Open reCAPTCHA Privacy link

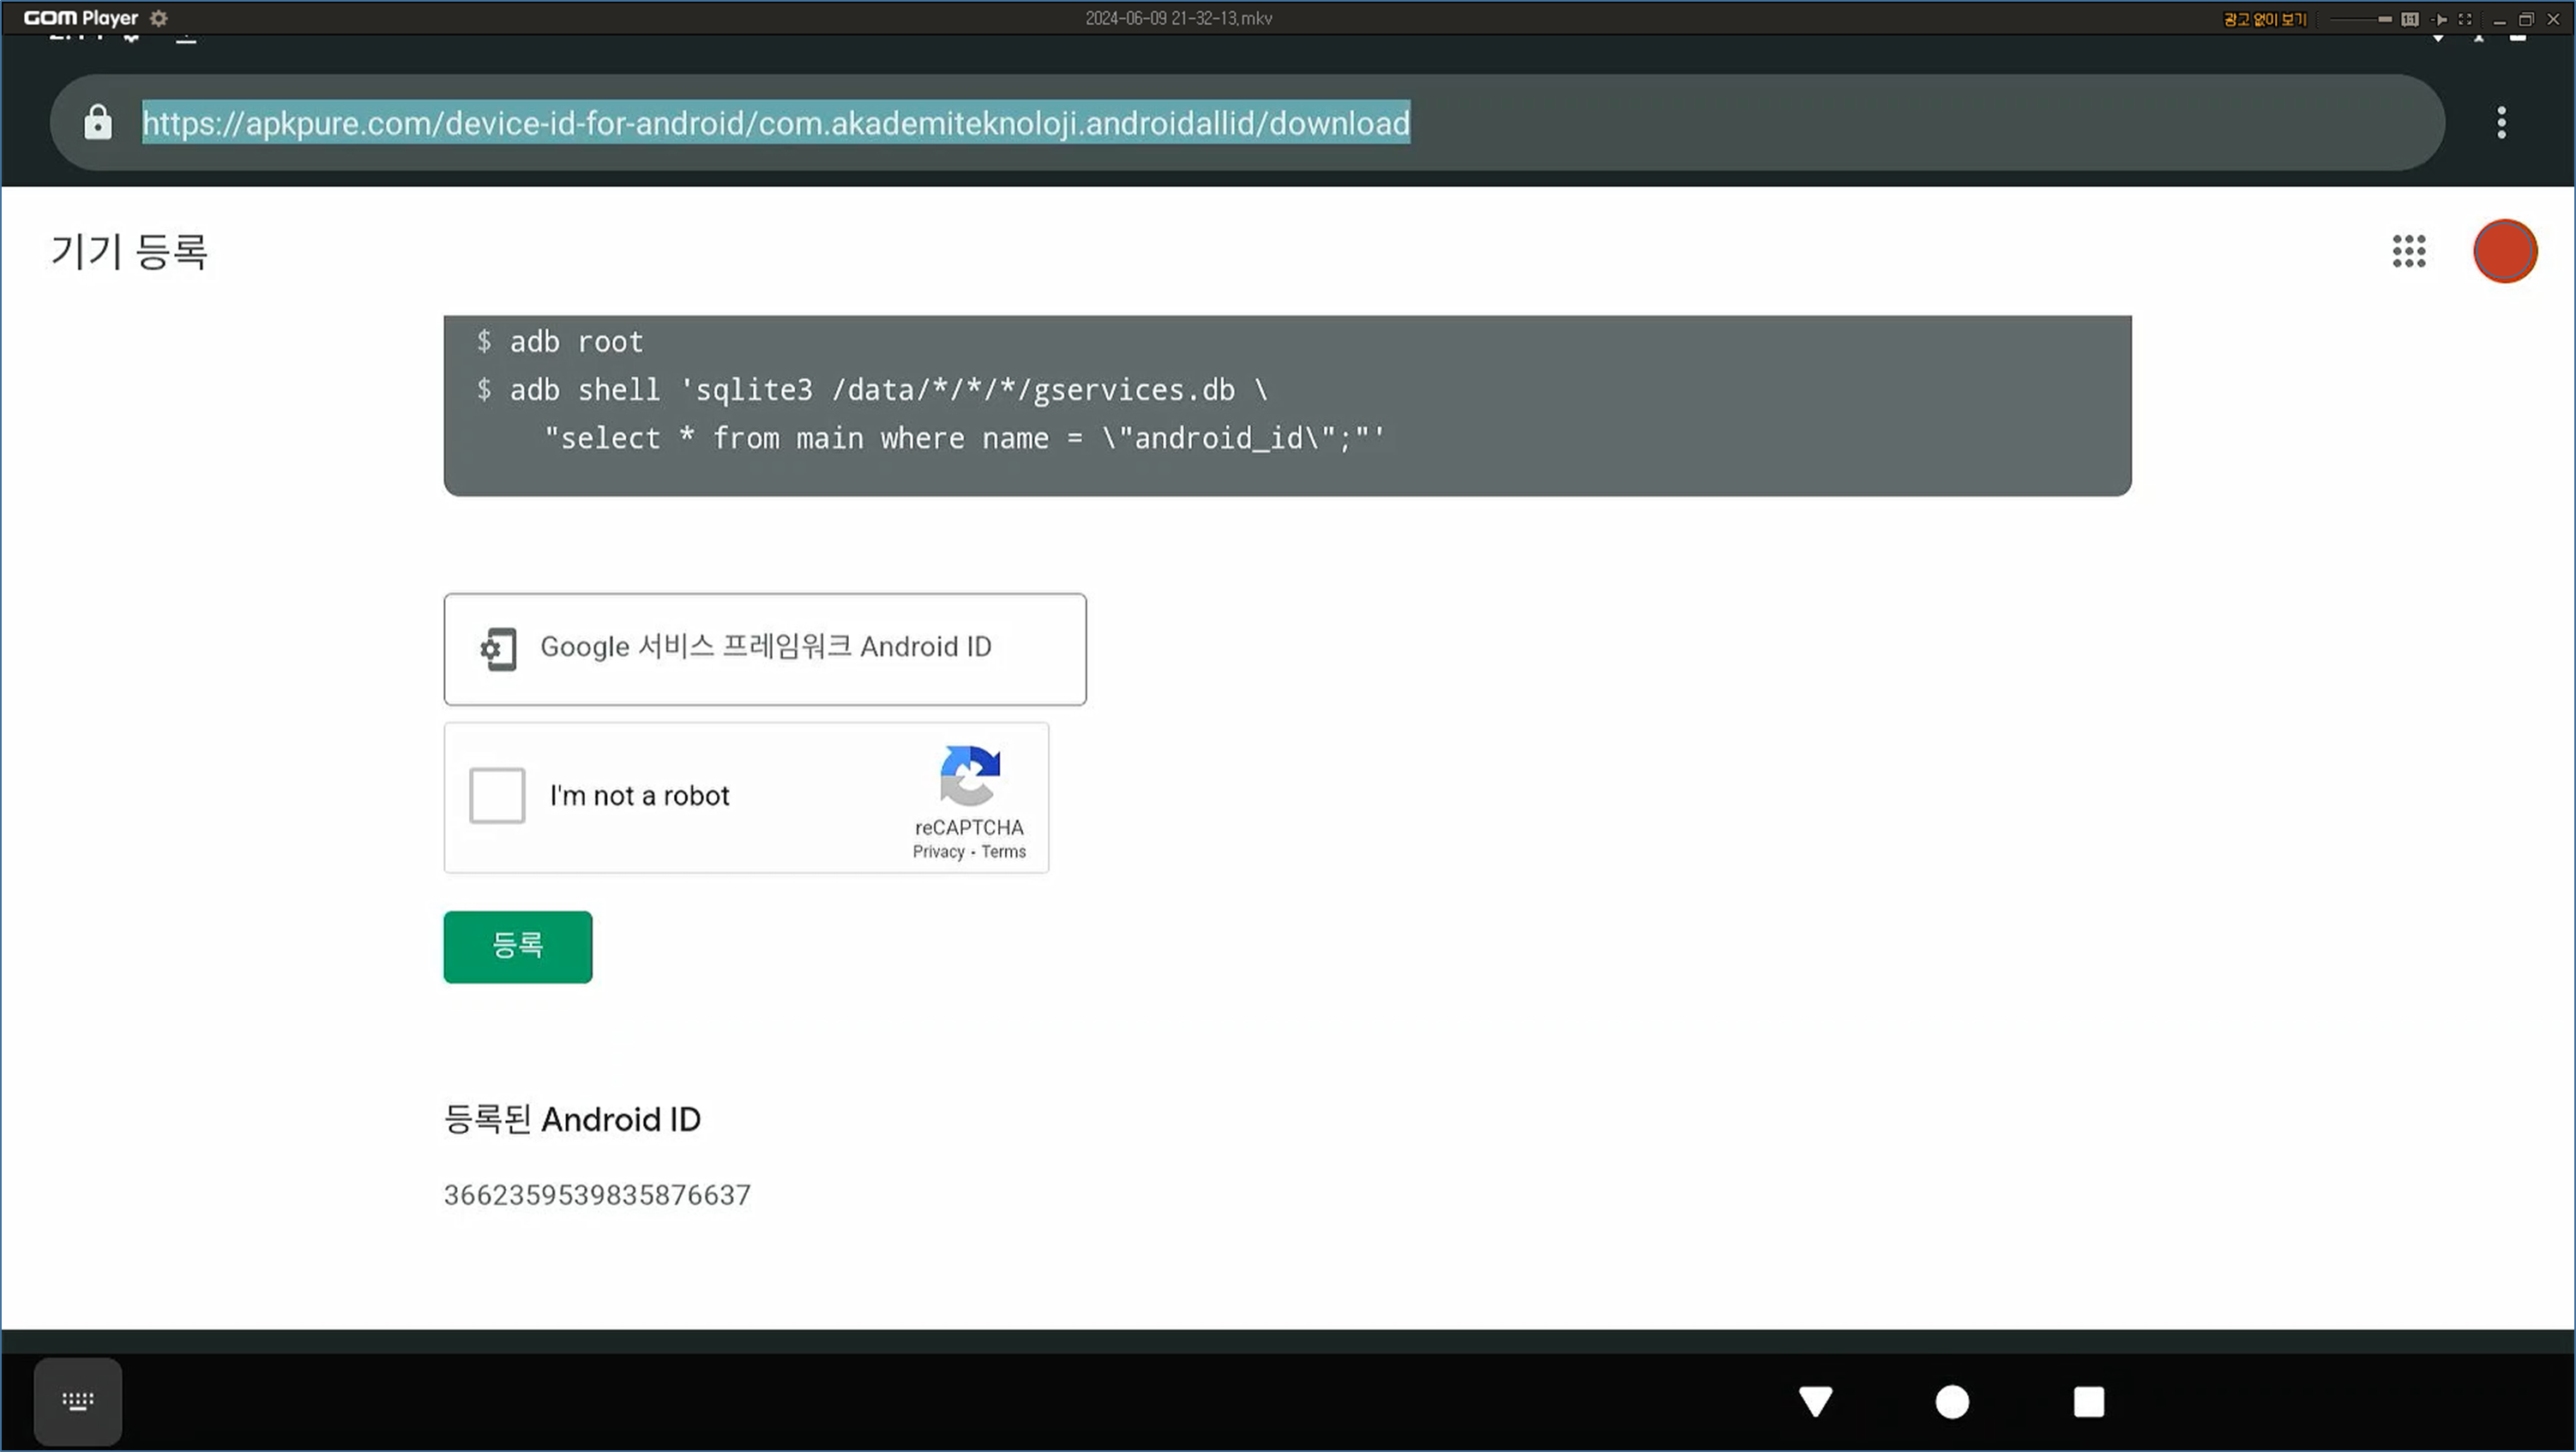click(x=937, y=852)
